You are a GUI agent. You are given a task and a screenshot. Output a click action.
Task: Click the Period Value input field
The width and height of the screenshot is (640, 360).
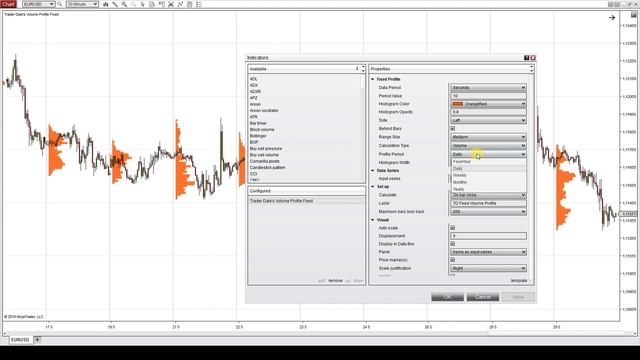[x=488, y=96]
